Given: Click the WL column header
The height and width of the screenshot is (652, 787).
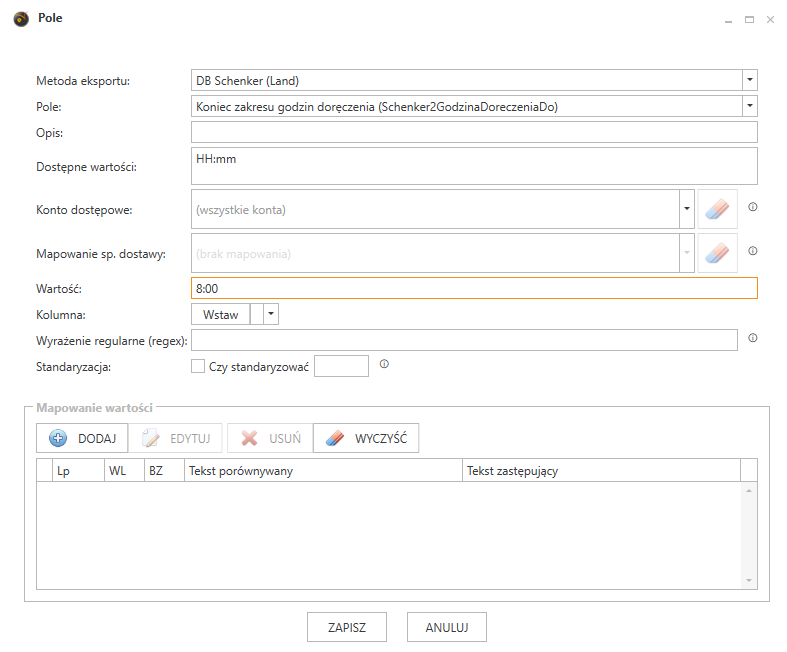Looking at the screenshot, I should tap(124, 470).
